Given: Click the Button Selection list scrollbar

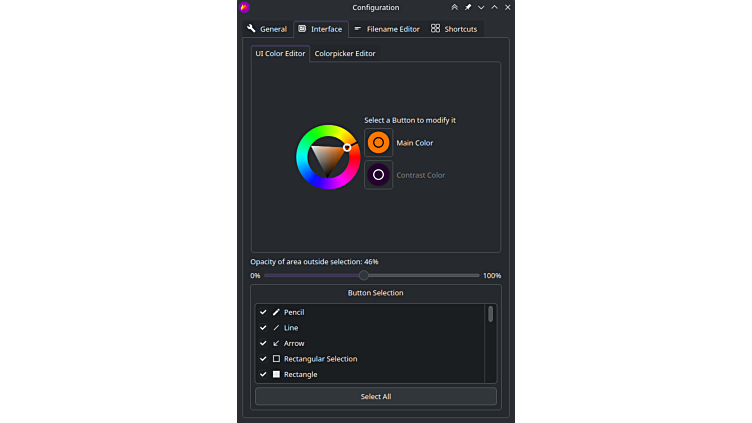Looking at the screenshot, I should click(x=490, y=314).
